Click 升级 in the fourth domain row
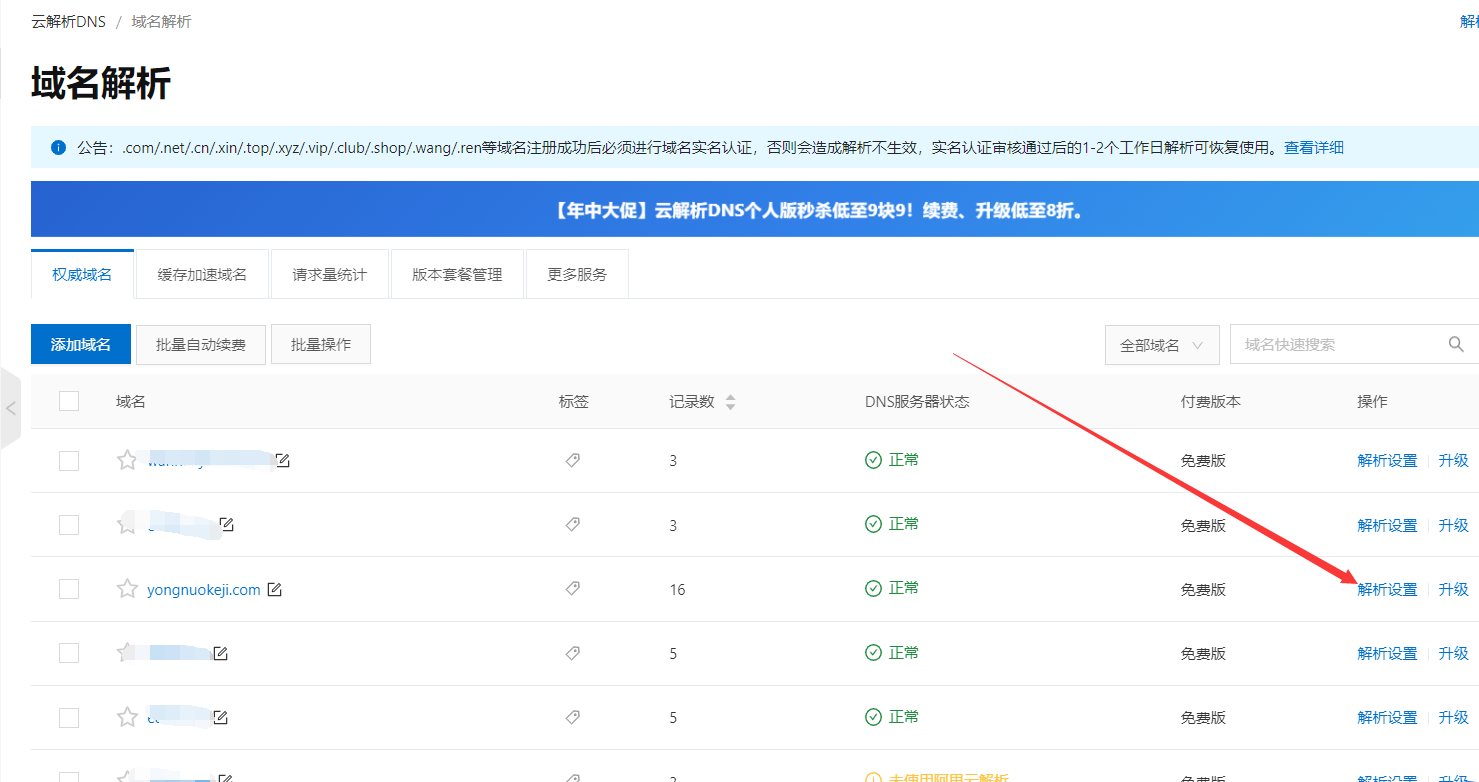1479x782 pixels. (x=1453, y=653)
